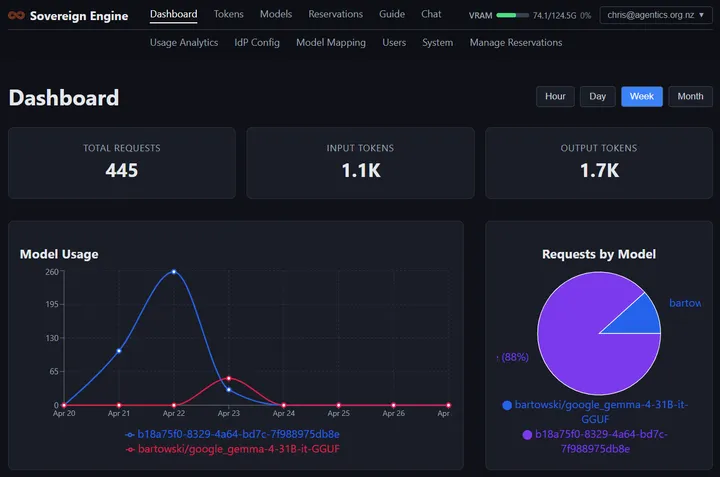Select the Hour time range
The image size is (720, 477).
[x=555, y=96]
